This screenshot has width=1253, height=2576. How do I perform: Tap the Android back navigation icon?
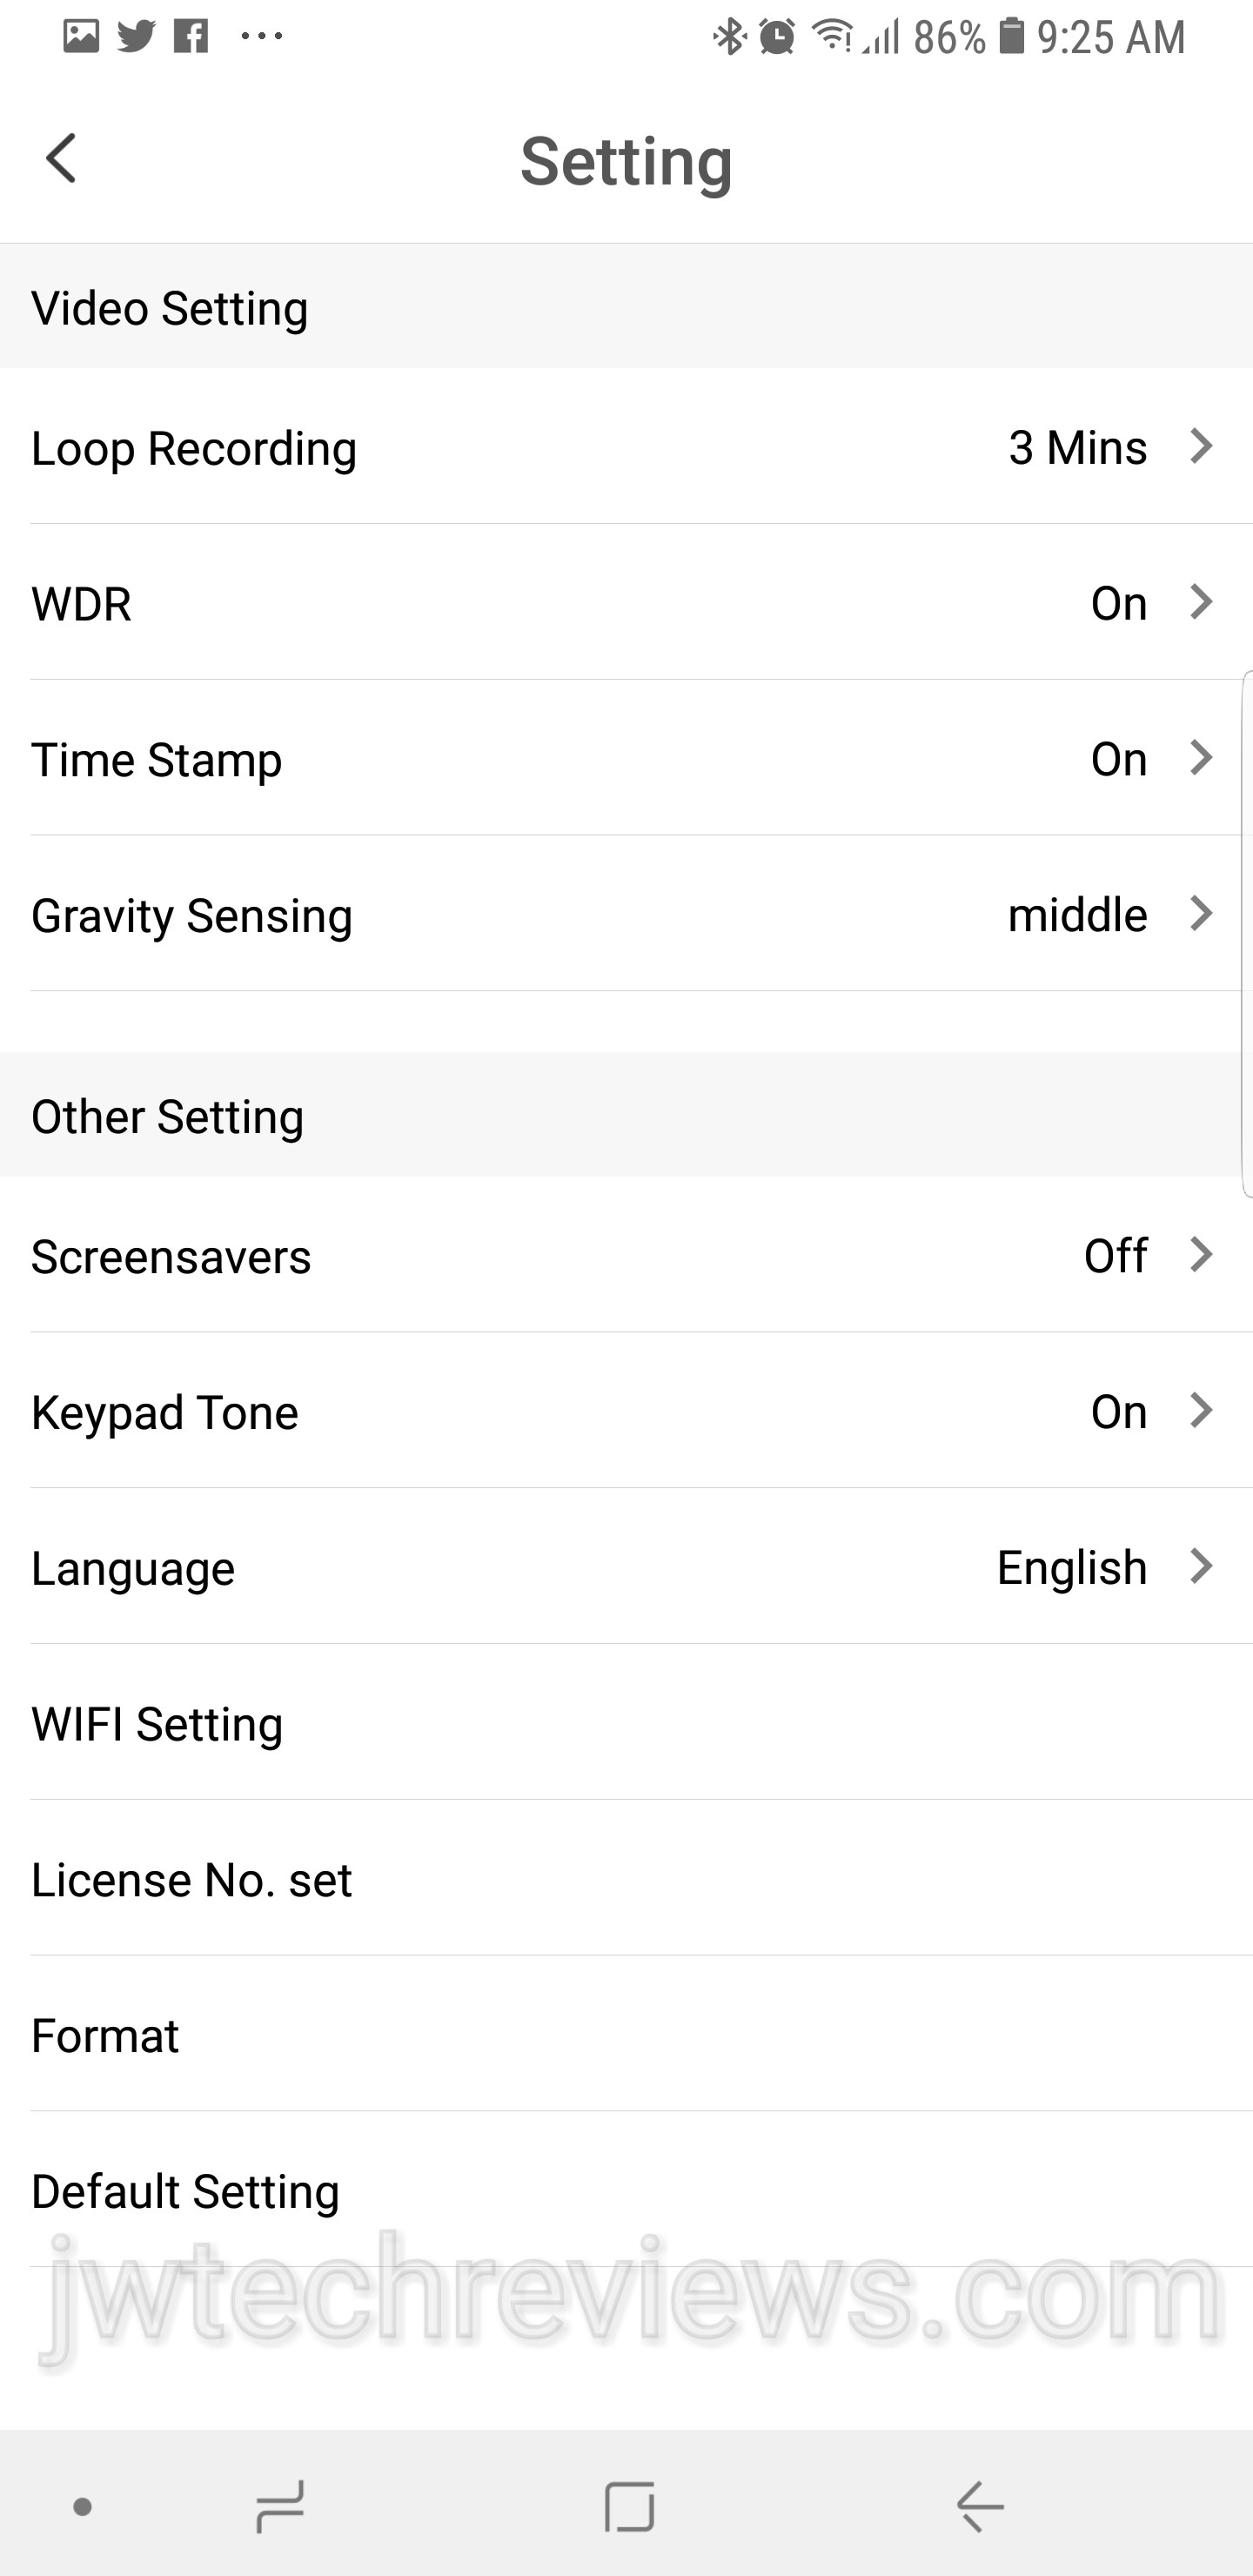tap(979, 2506)
